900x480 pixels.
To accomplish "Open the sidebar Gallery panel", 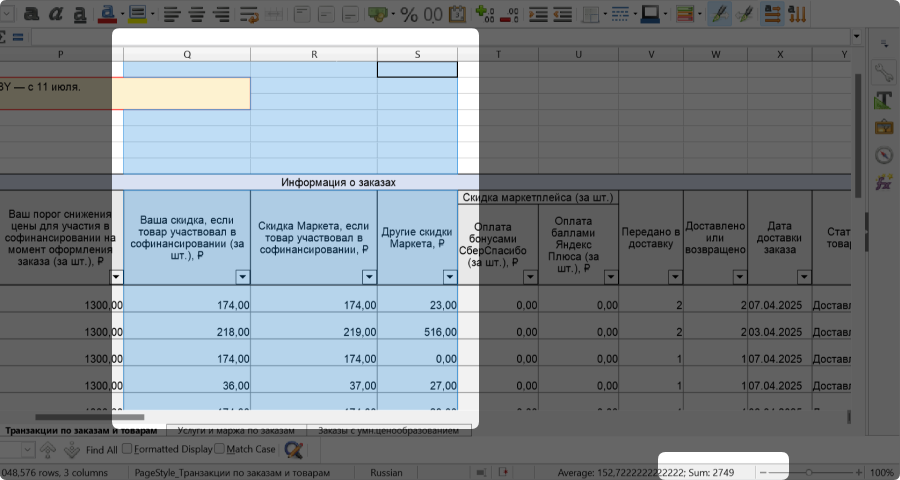I will click(883, 127).
